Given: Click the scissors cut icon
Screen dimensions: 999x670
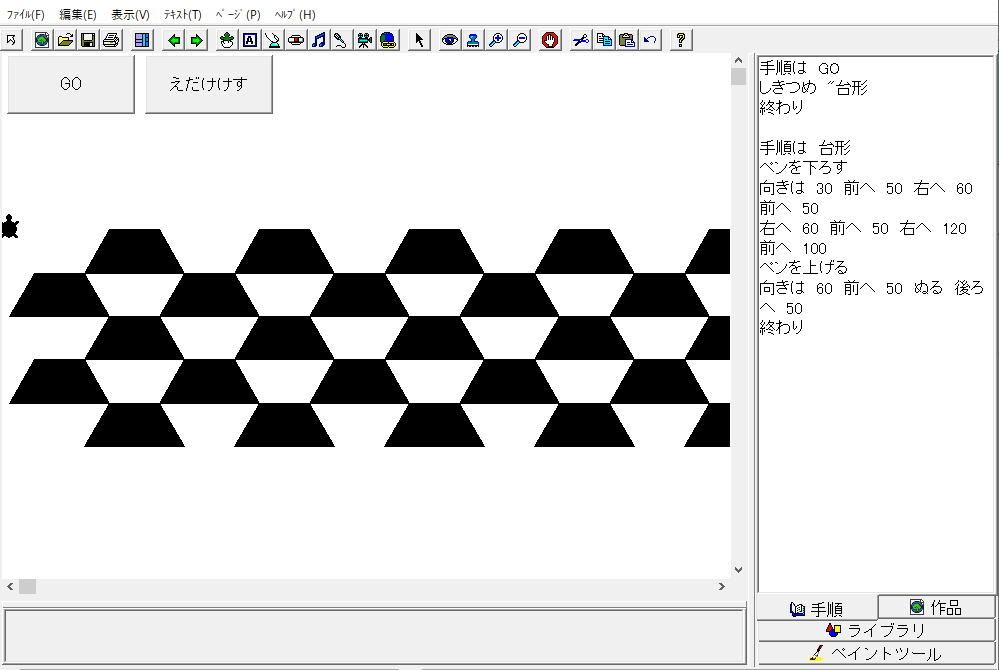Looking at the screenshot, I should [581, 40].
